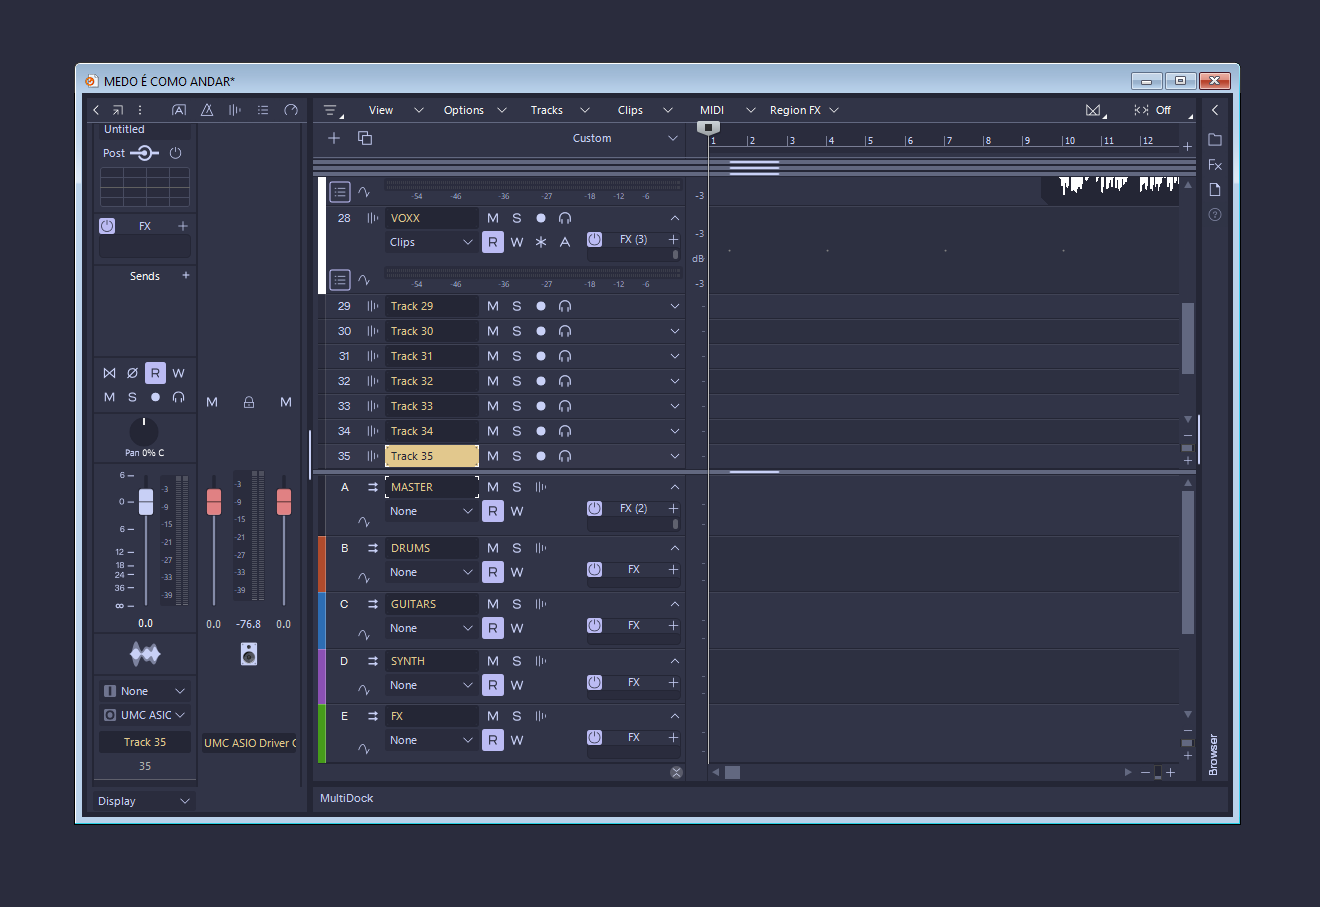Click the Display button in inspector
Image resolution: width=1320 pixels, height=907 pixels.
point(144,801)
